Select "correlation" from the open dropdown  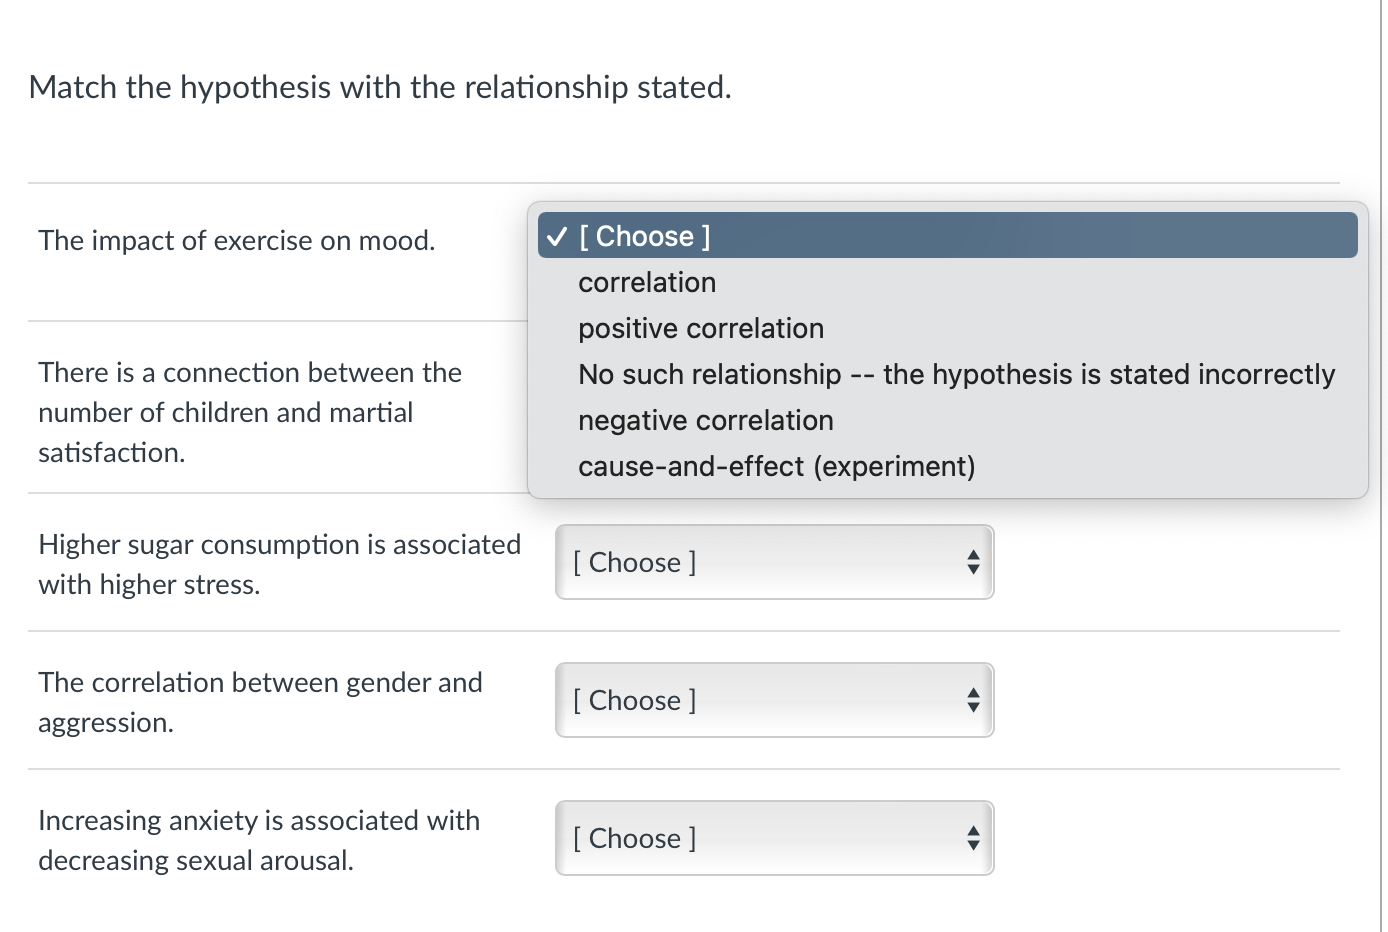(x=646, y=282)
